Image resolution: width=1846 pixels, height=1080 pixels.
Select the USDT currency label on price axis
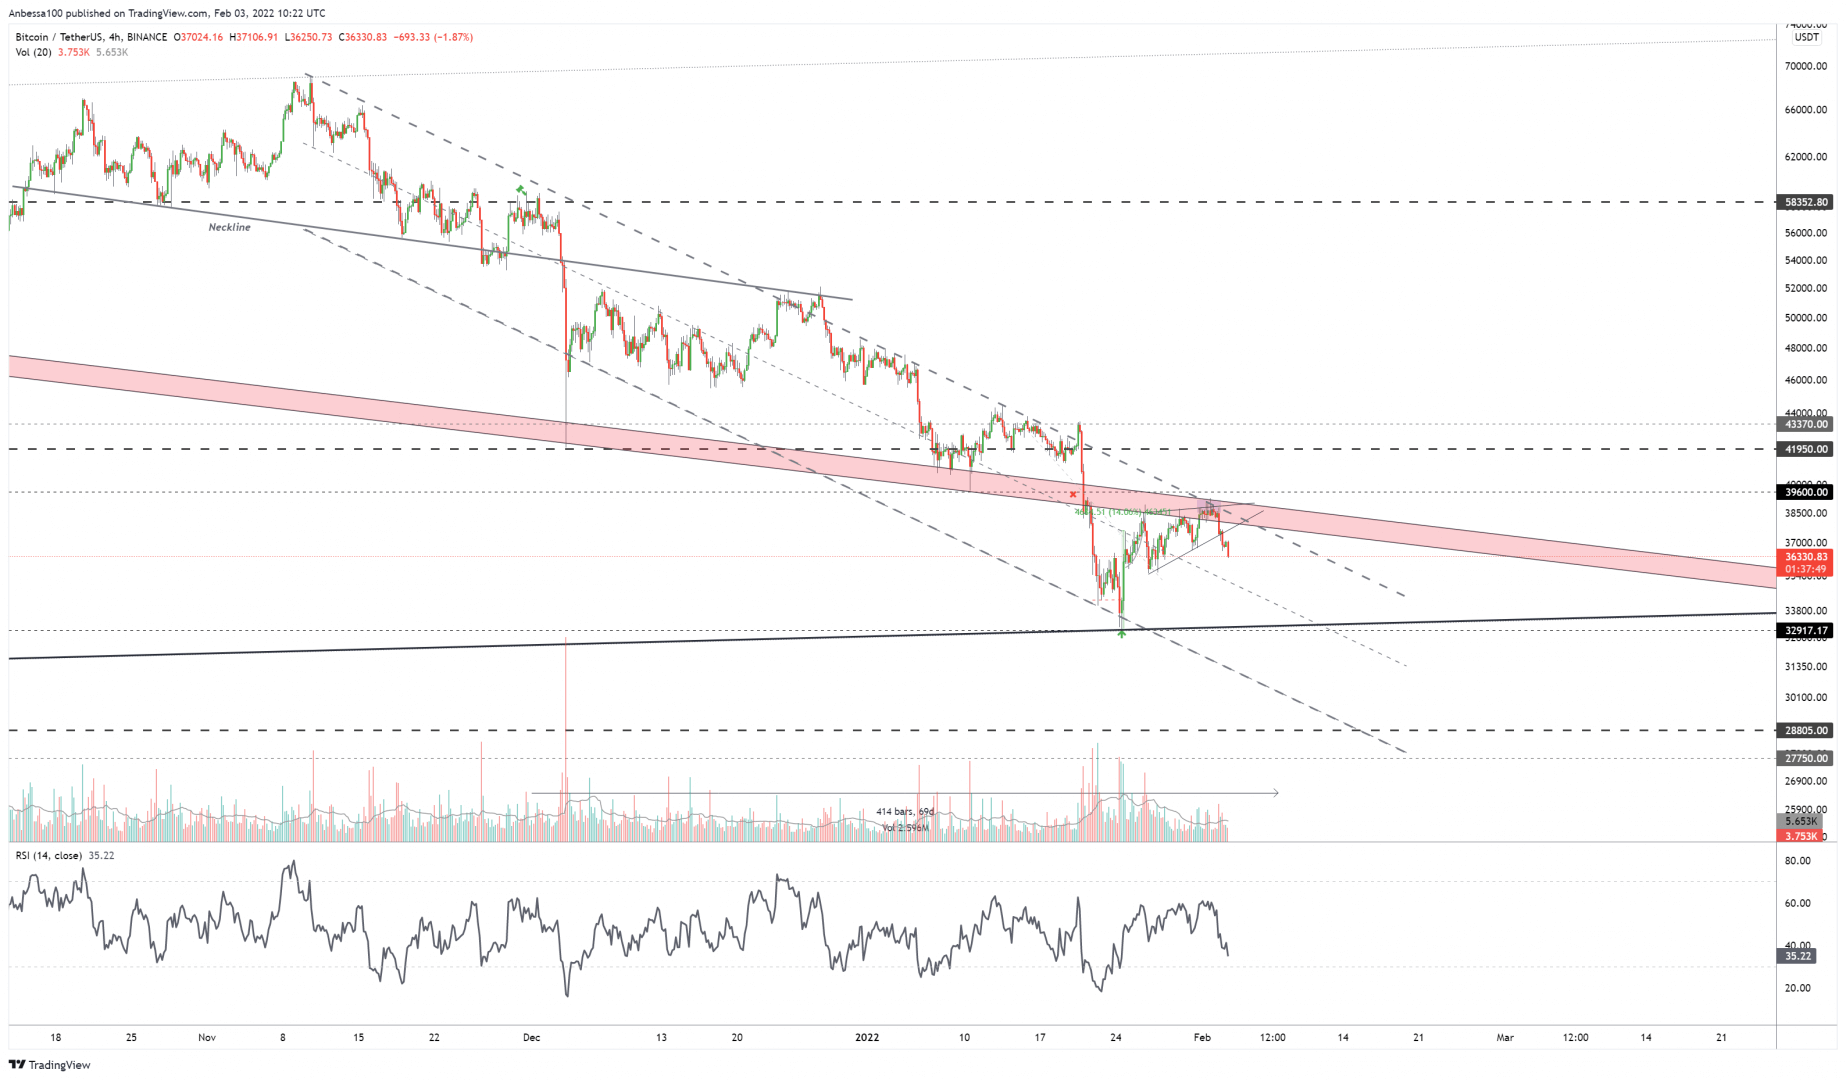1806,37
